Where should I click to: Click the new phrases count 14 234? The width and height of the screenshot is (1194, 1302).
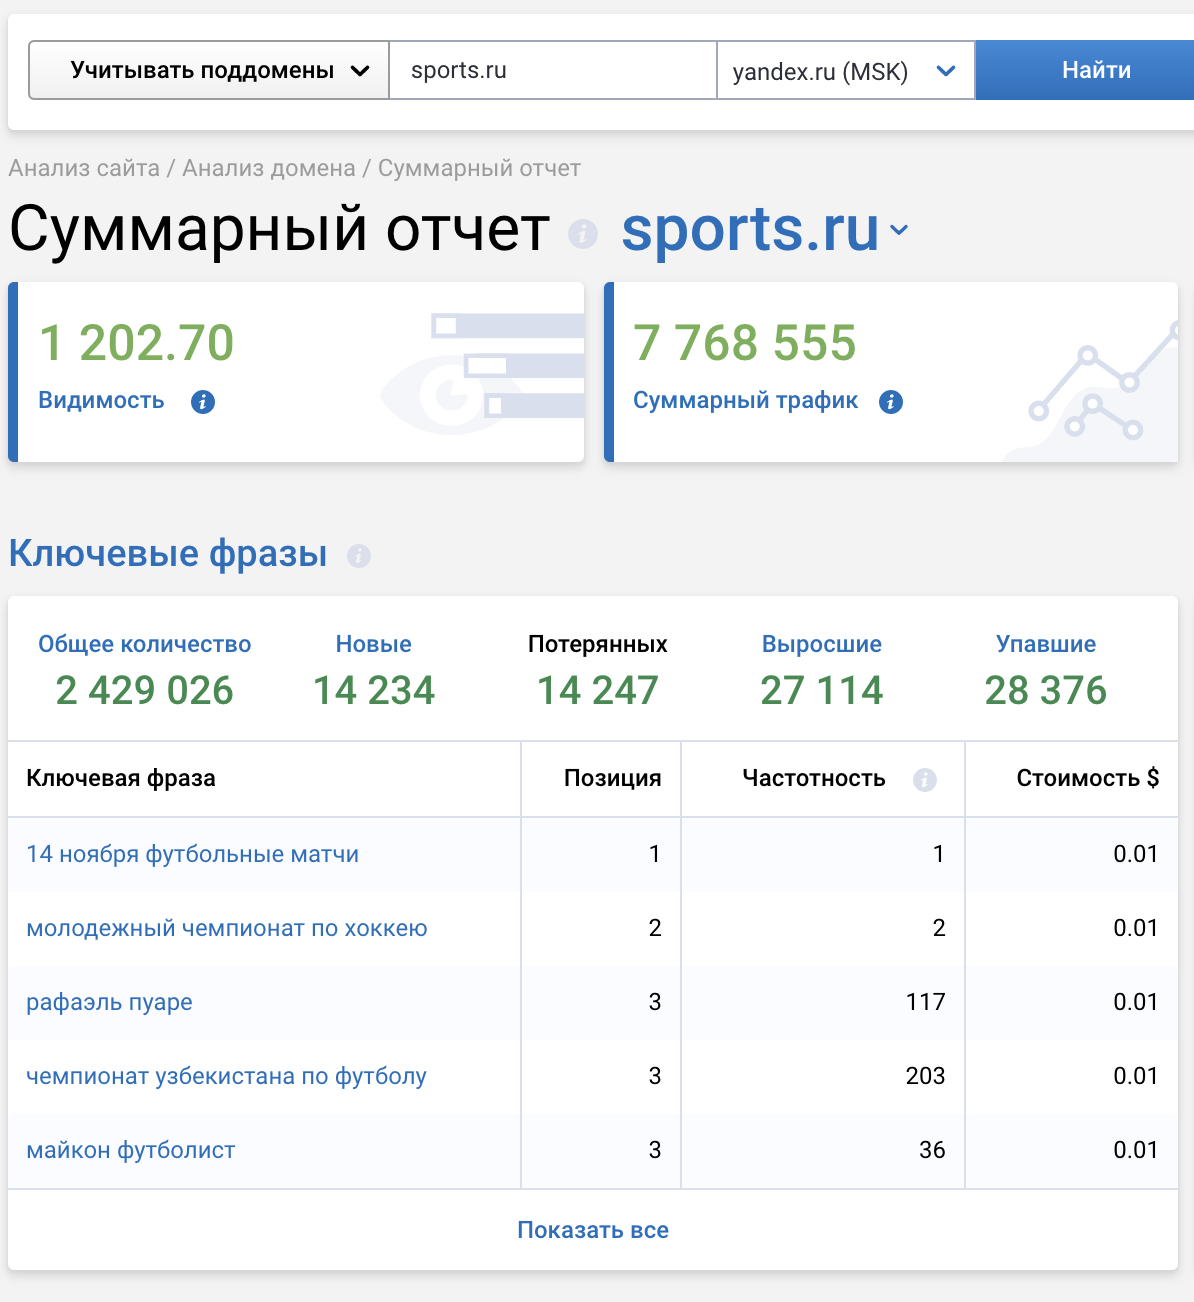click(x=374, y=690)
